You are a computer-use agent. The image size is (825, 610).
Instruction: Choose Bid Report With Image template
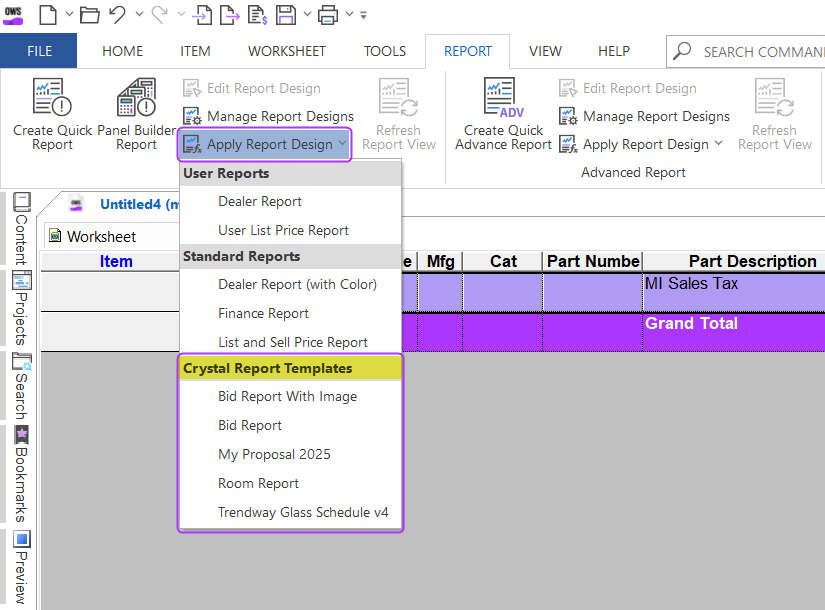click(x=290, y=396)
